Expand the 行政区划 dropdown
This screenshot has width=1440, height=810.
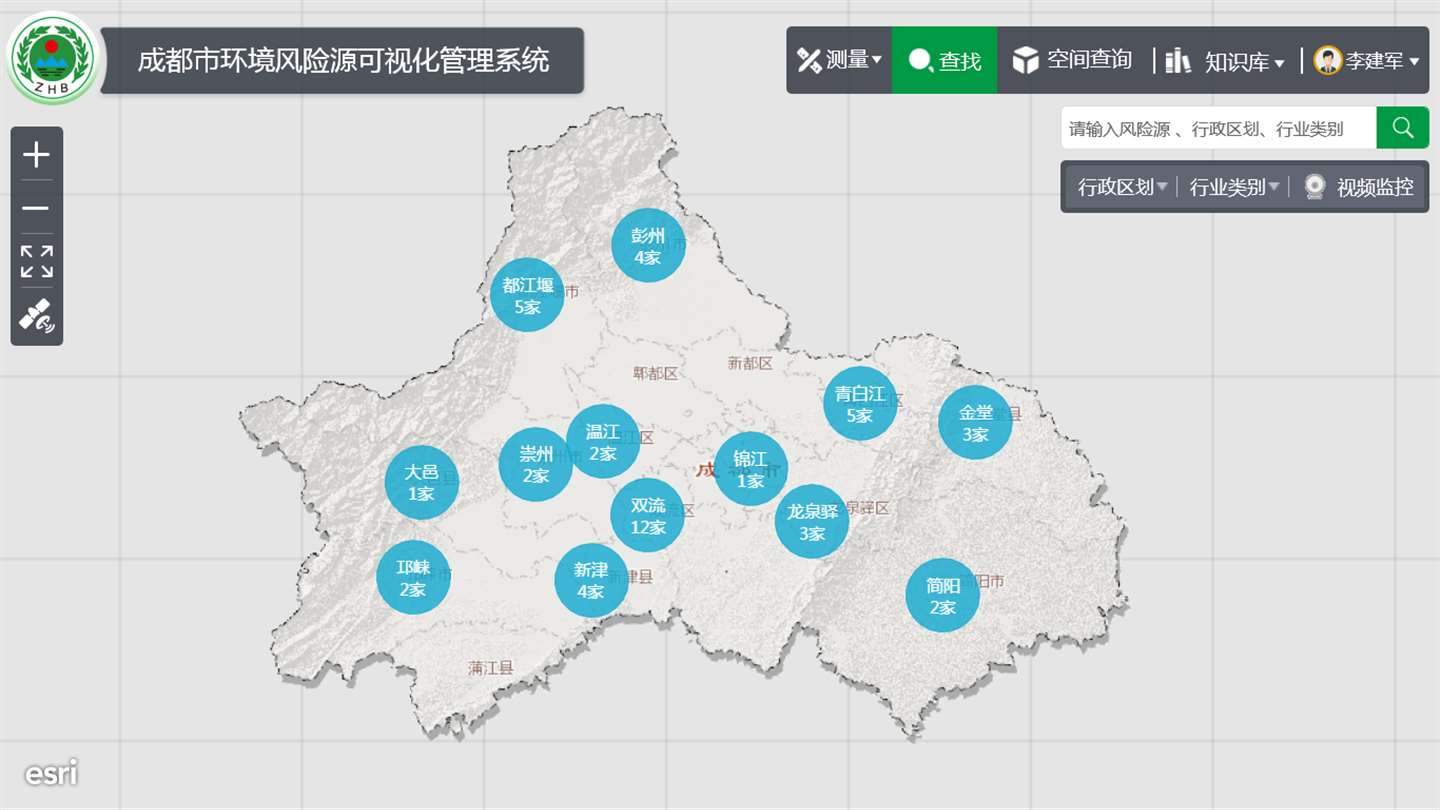1122,187
